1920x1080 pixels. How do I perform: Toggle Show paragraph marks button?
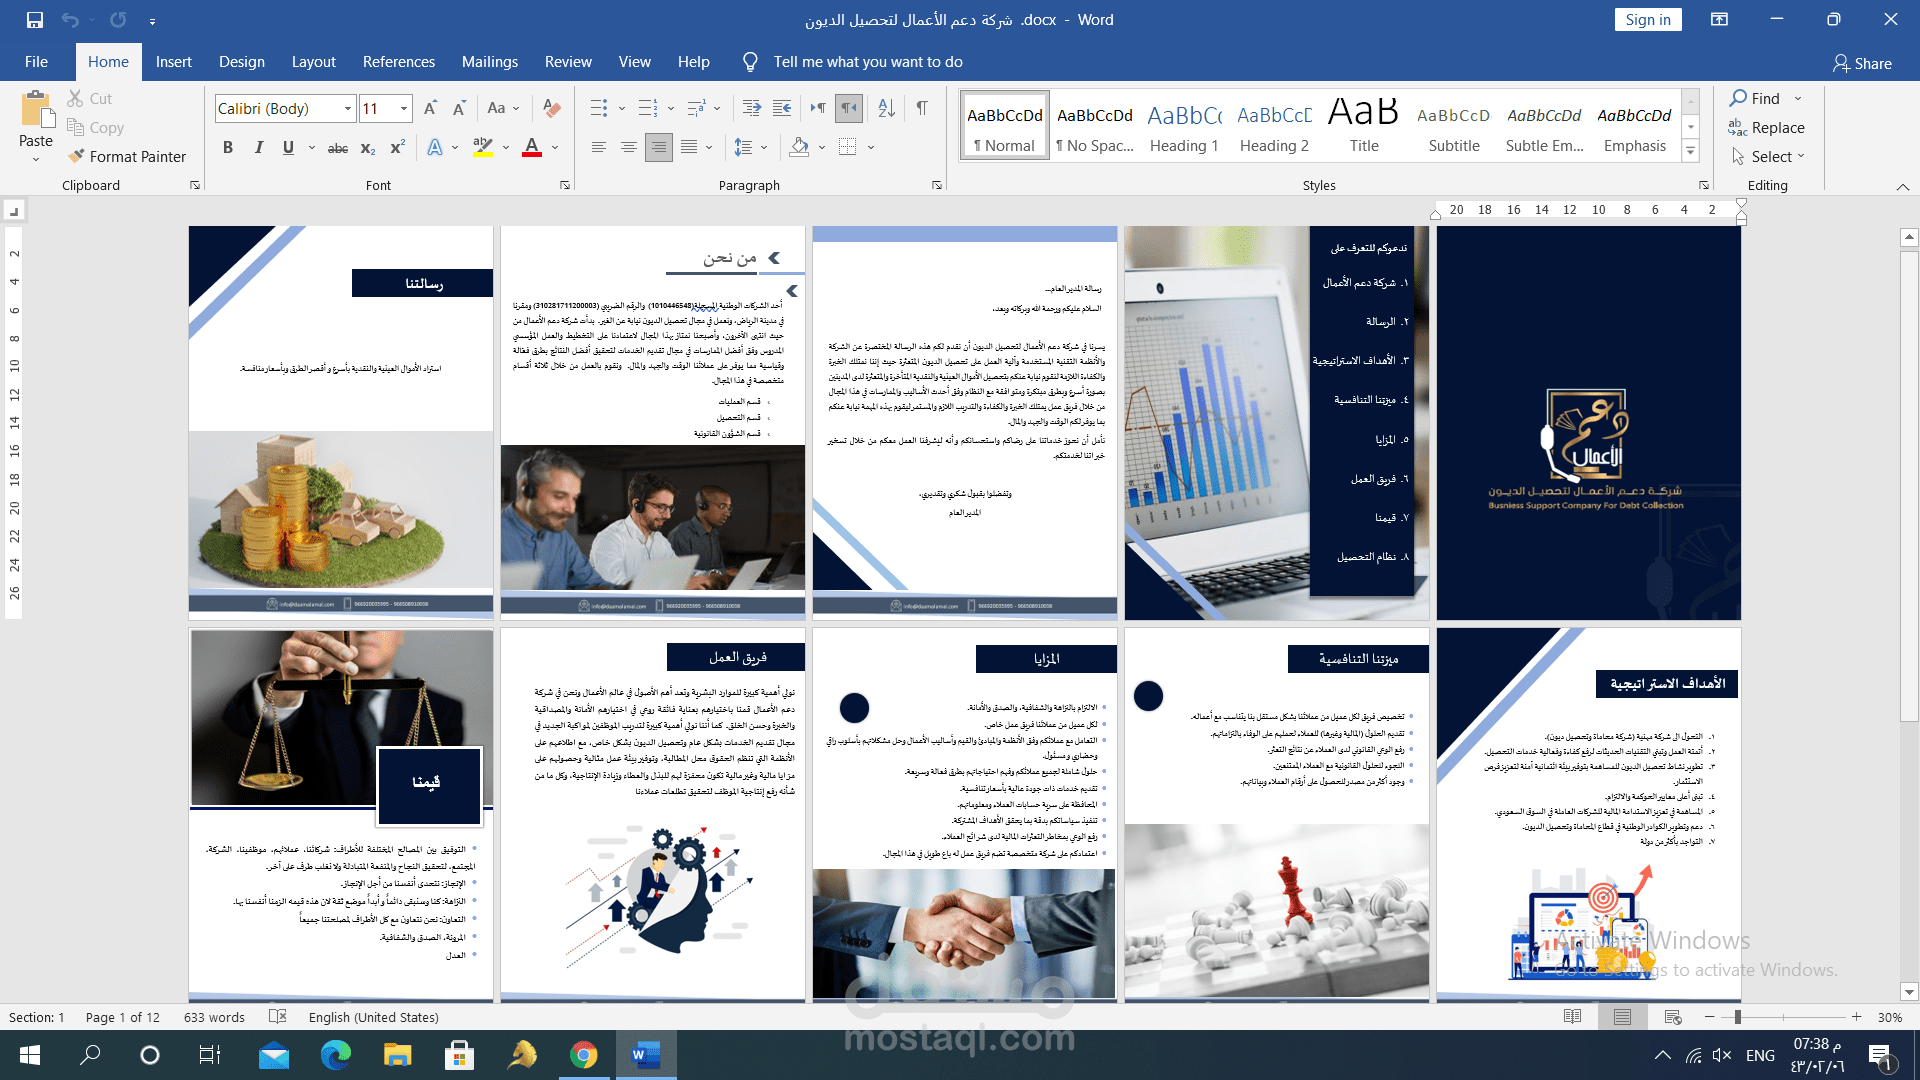tap(922, 108)
